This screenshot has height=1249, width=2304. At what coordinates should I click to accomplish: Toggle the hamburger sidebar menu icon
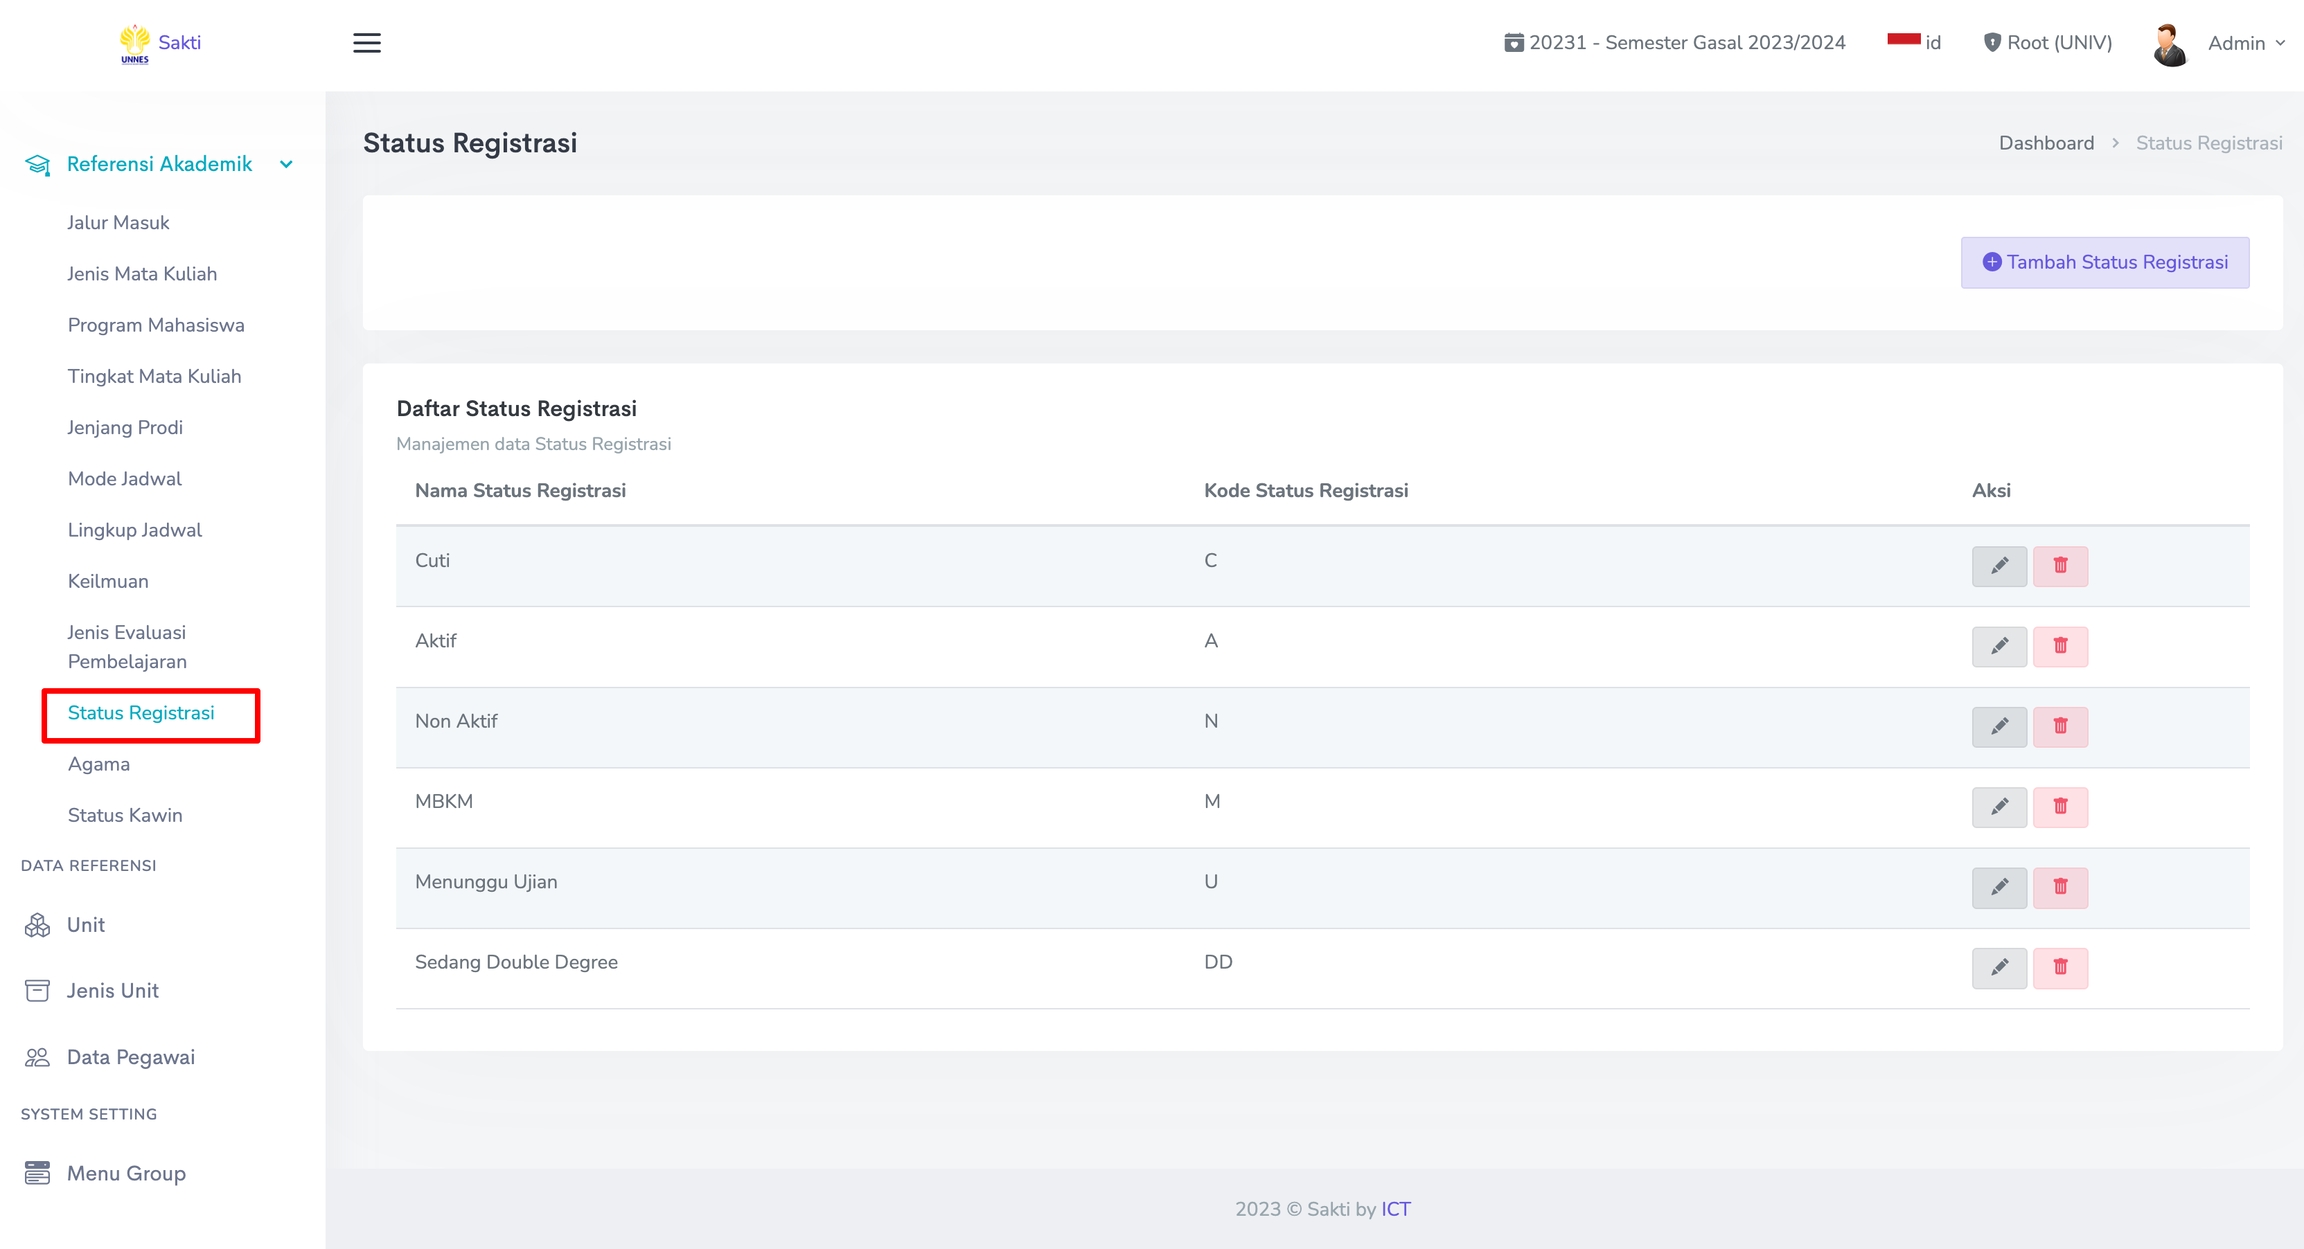point(367,43)
